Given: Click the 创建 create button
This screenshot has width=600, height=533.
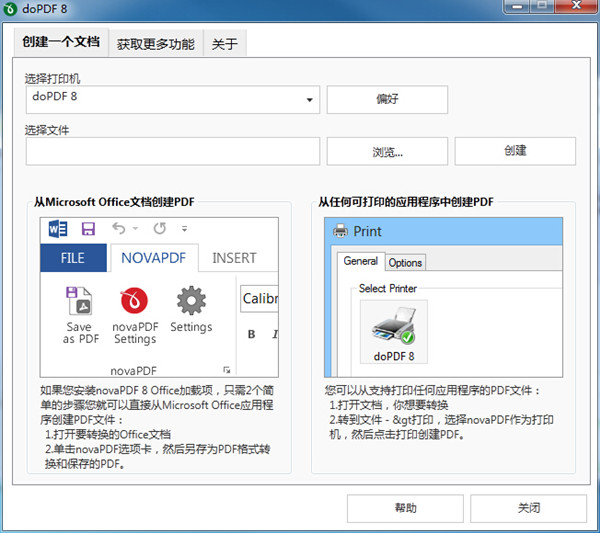Looking at the screenshot, I should click(x=515, y=151).
